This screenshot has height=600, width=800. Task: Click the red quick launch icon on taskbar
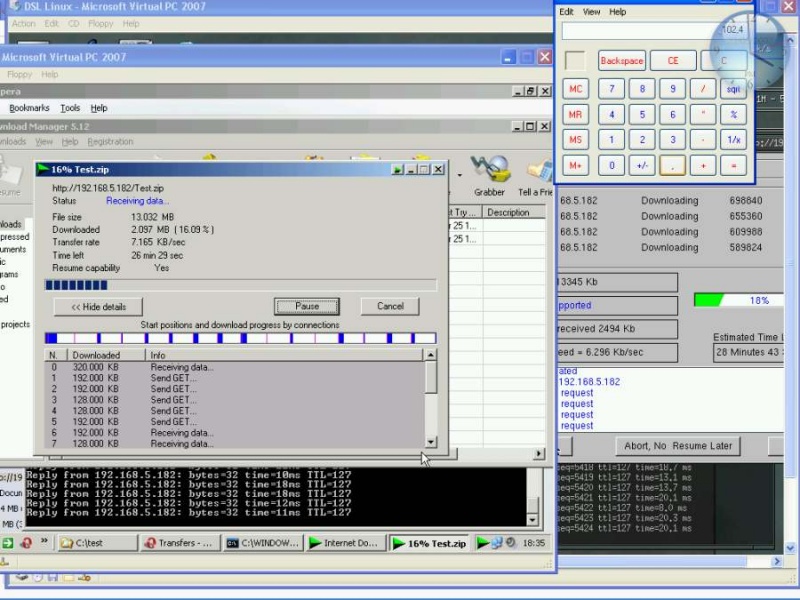pos(26,543)
